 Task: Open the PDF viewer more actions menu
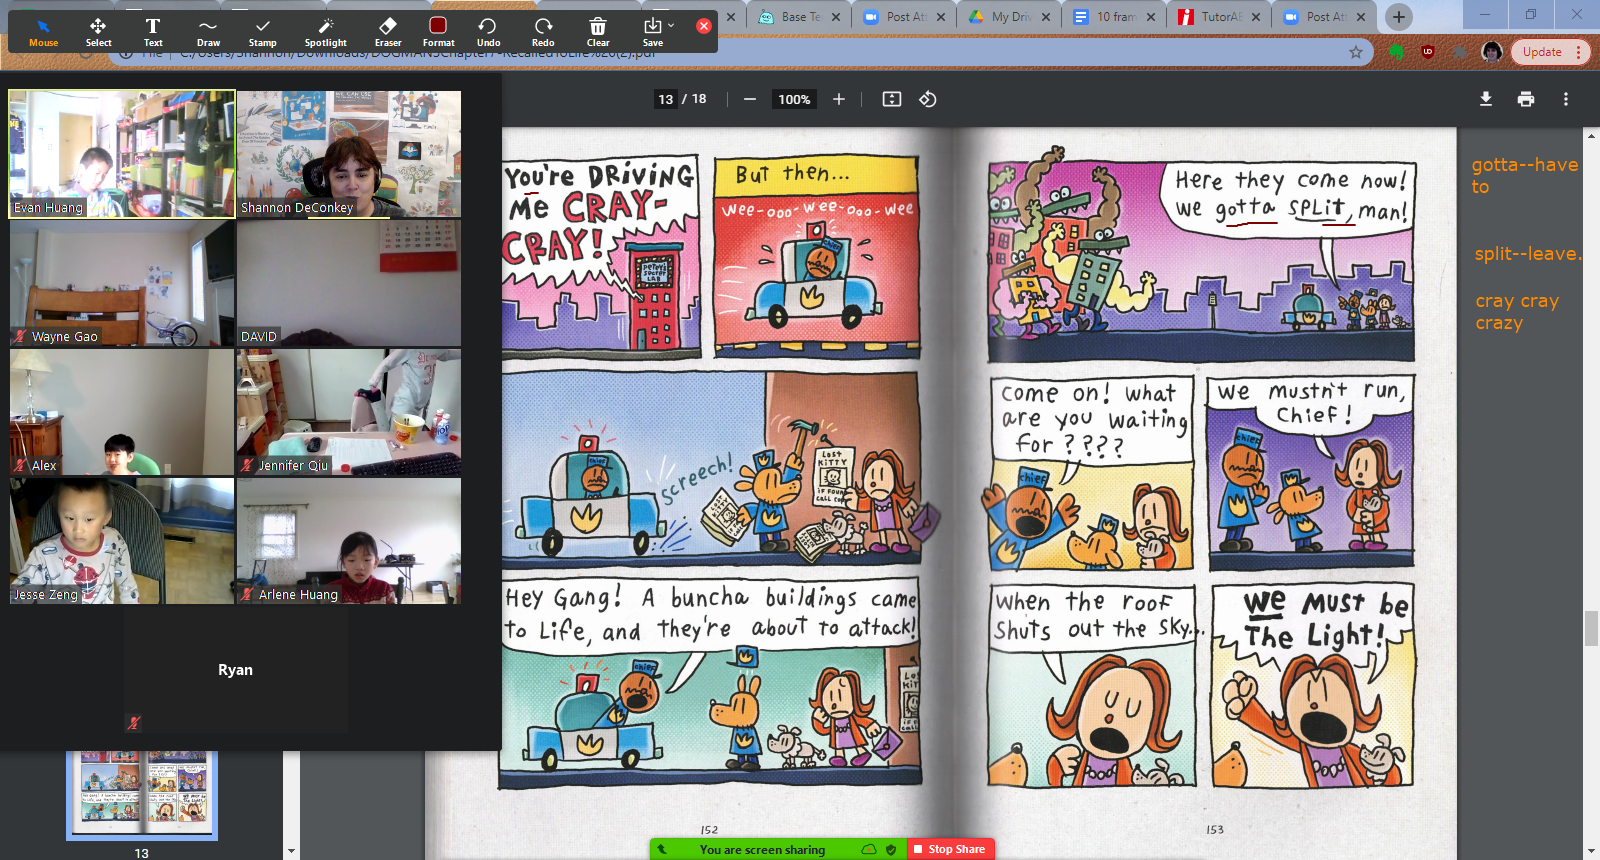pos(1566,99)
